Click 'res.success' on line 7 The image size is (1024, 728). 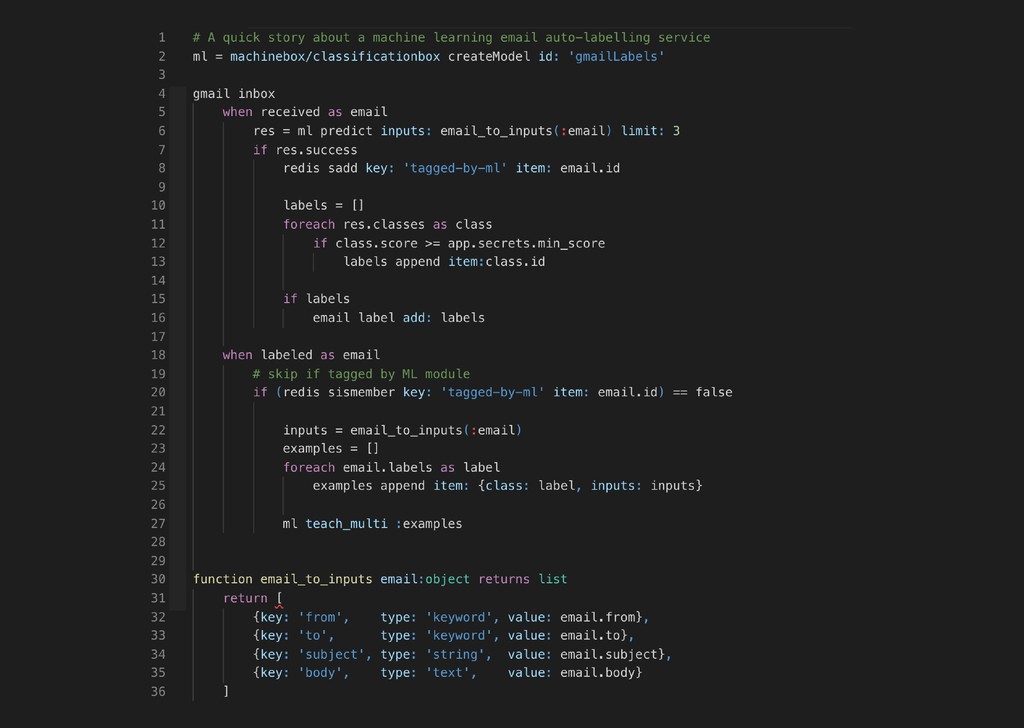click(316, 150)
